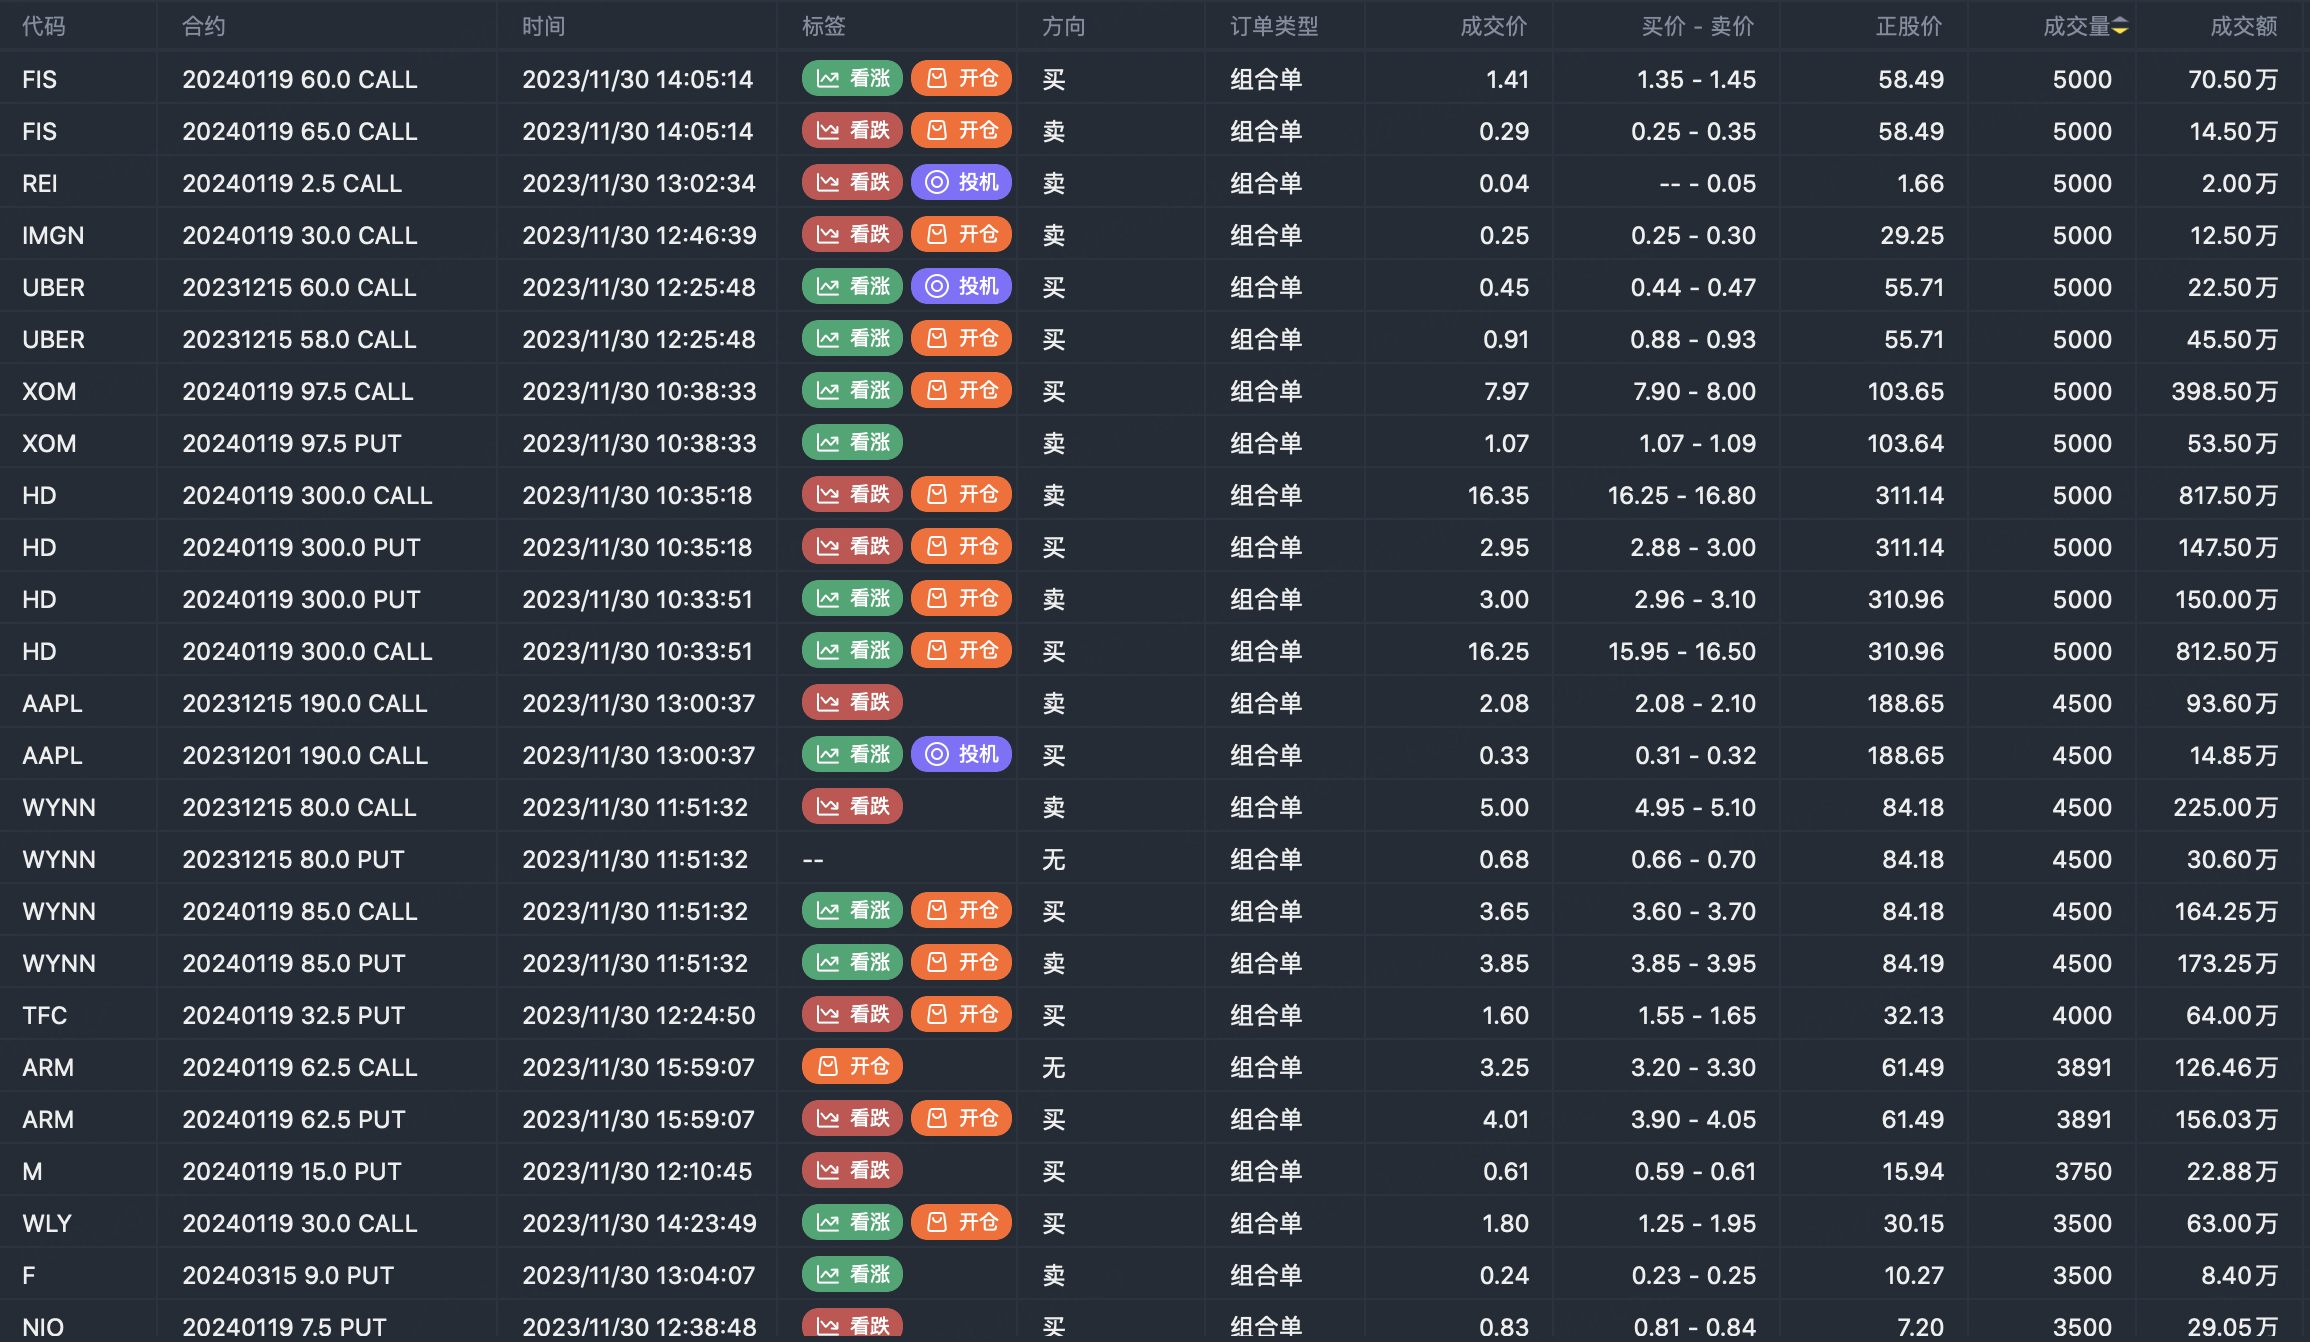Image resolution: width=2310 pixels, height=1342 pixels.
Task: Sort by the 时间 column header
Action: tap(543, 27)
